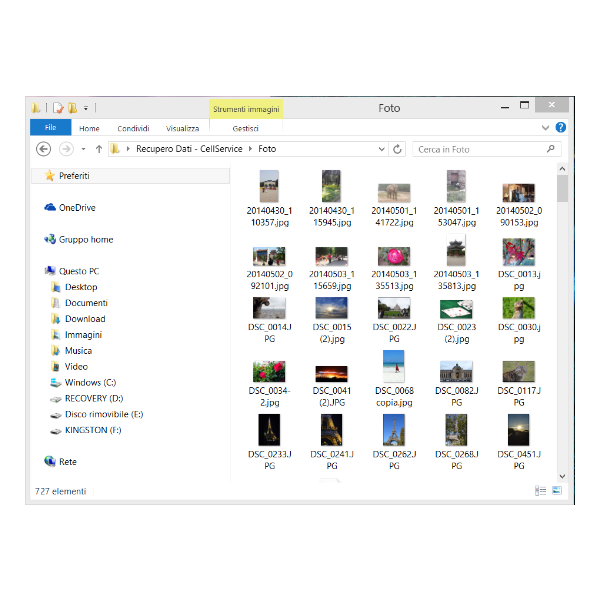Viewport: 600px width, 600px height.
Task: Switch to large thumbnails view in status bar
Action: click(x=557, y=491)
